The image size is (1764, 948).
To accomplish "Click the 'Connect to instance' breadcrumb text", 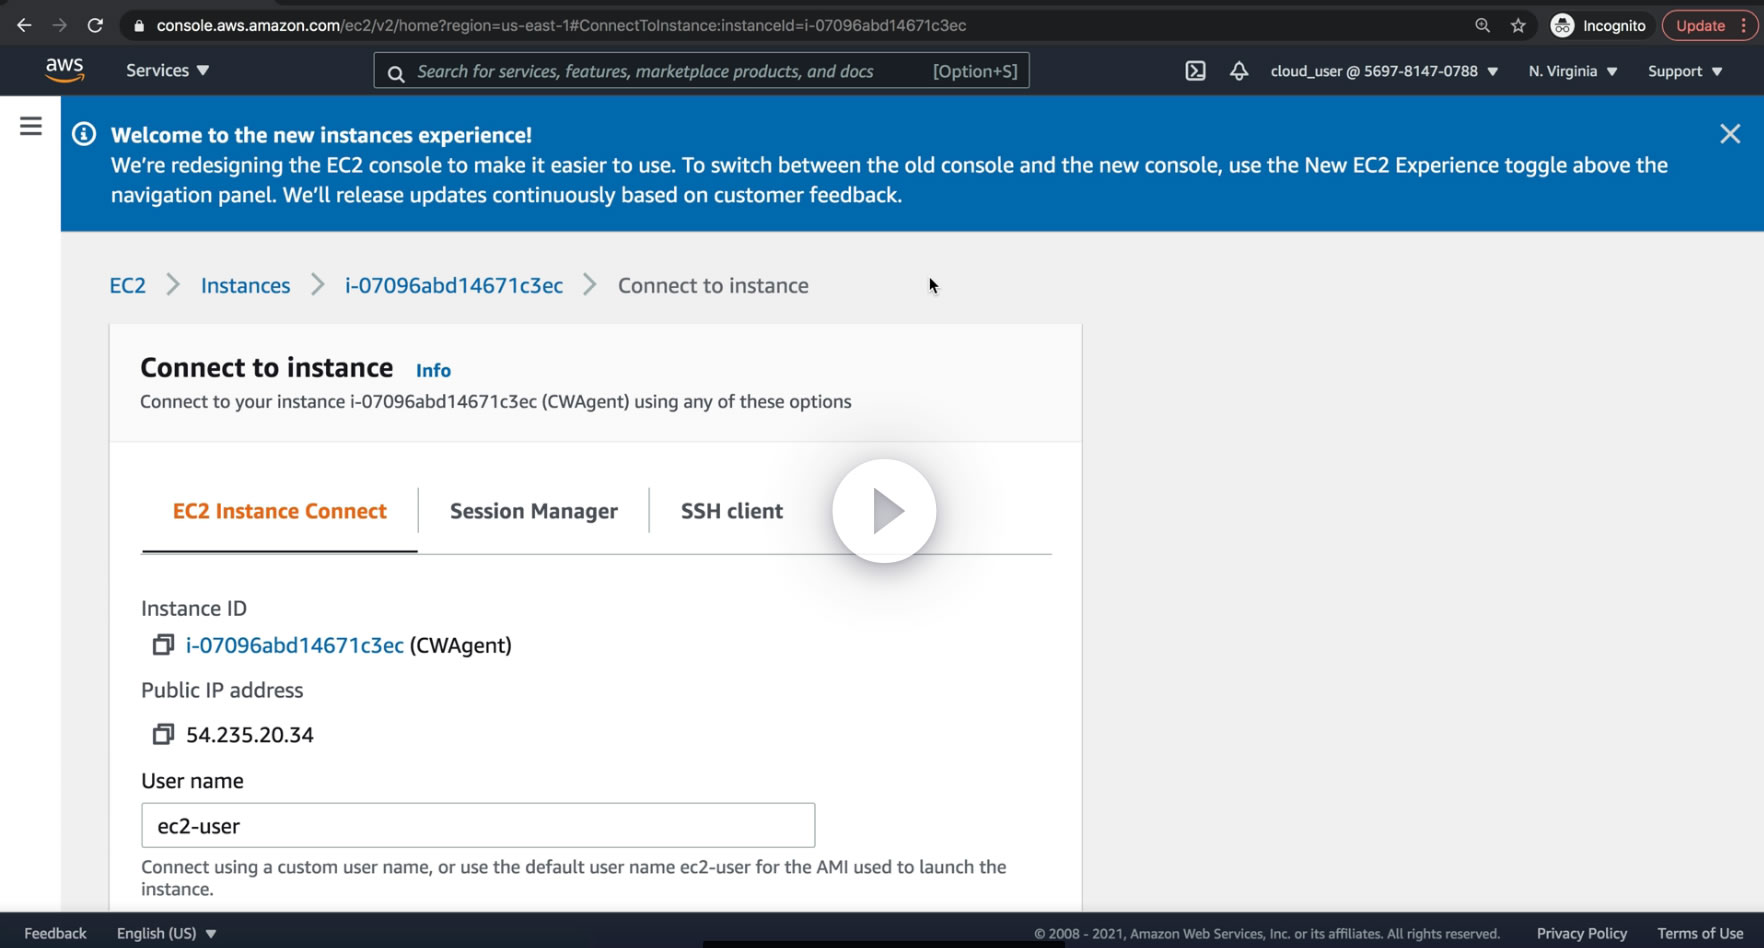I will (x=713, y=286).
